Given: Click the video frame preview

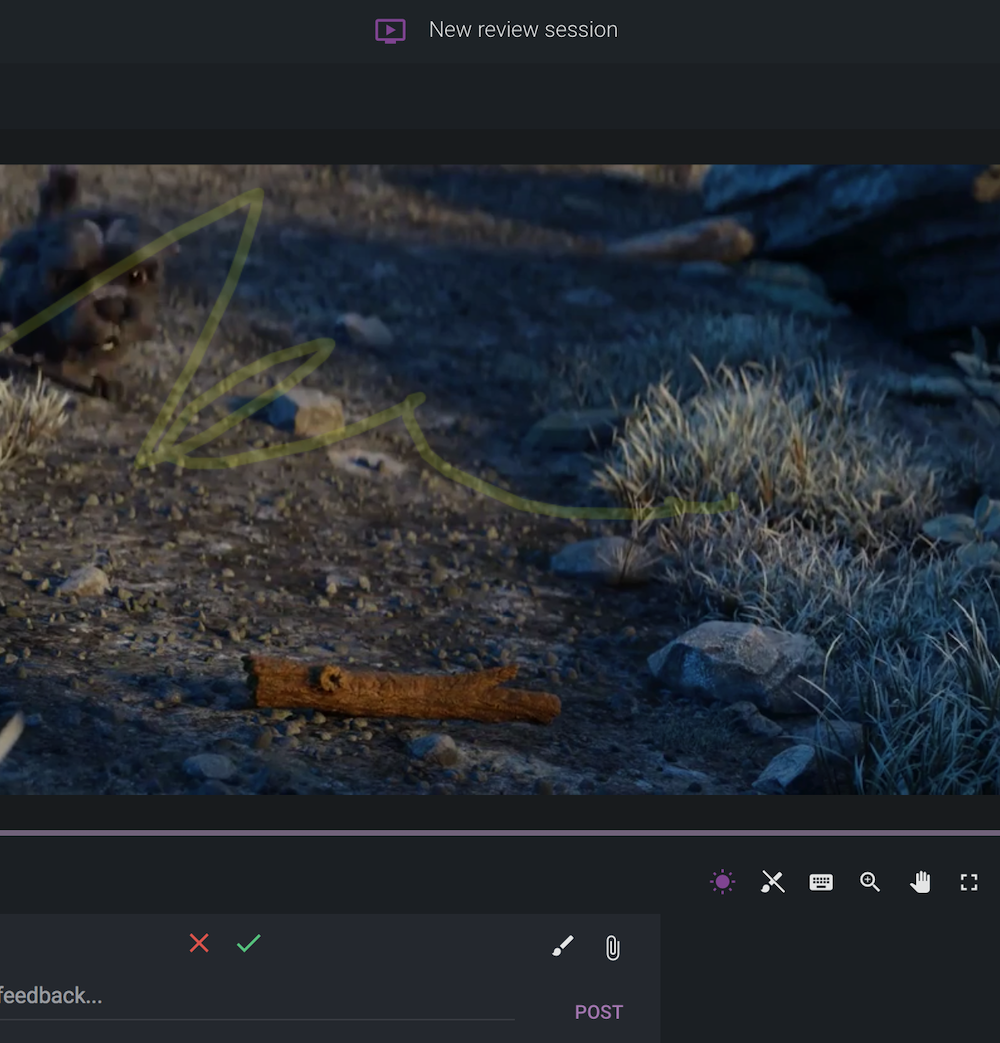Looking at the screenshot, I should [500, 479].
